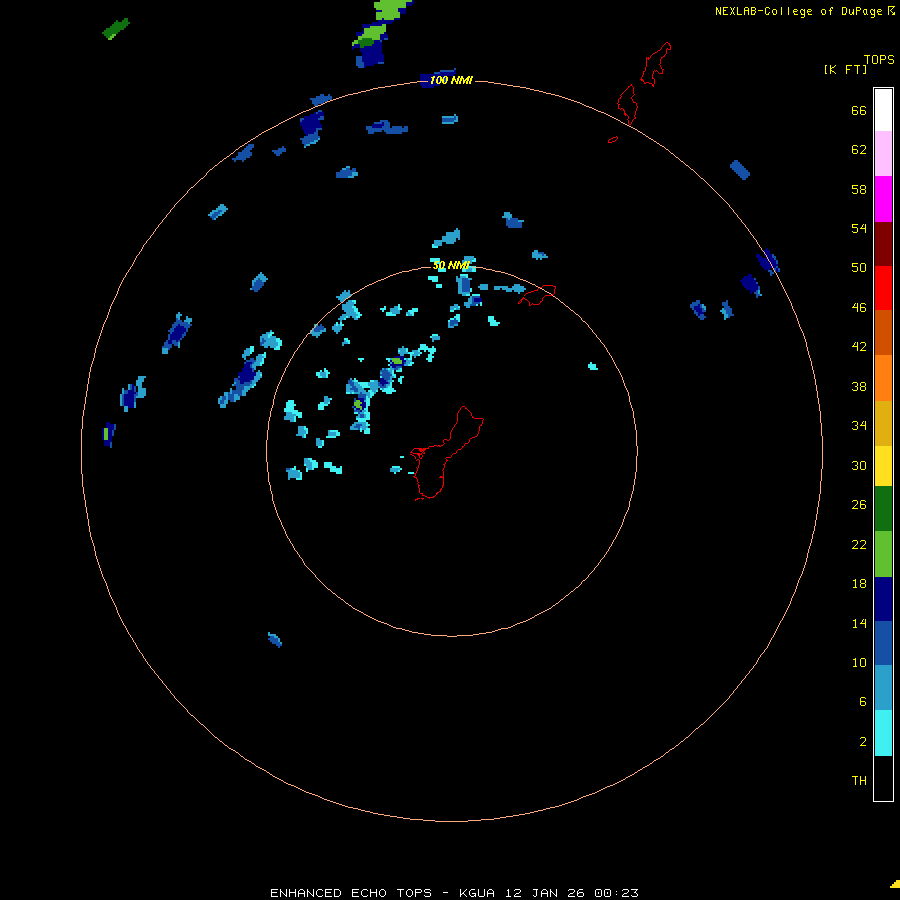900x900 pixels.
Task: Click the Guam island outline at radar center
Action: (447, 453)
